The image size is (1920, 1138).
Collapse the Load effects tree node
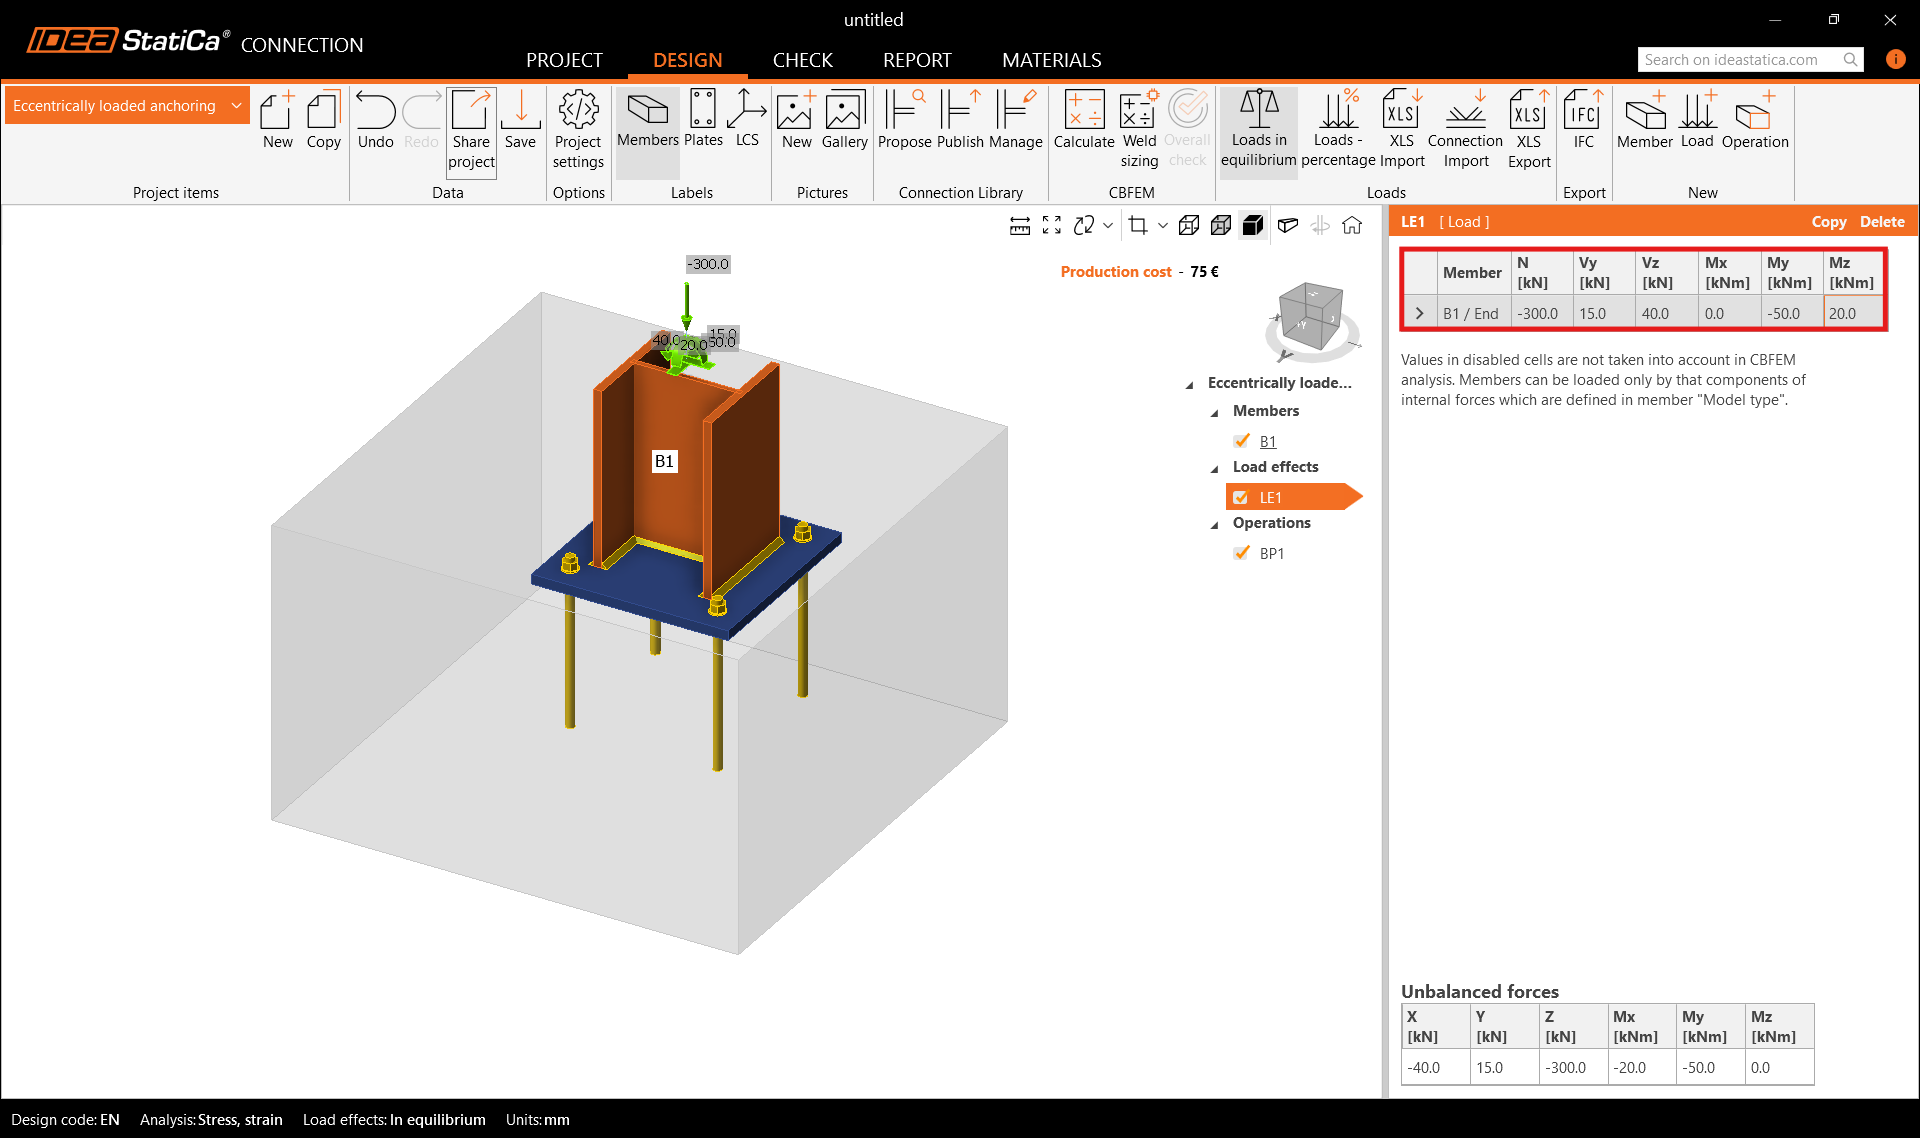(x=1215, y=468)
